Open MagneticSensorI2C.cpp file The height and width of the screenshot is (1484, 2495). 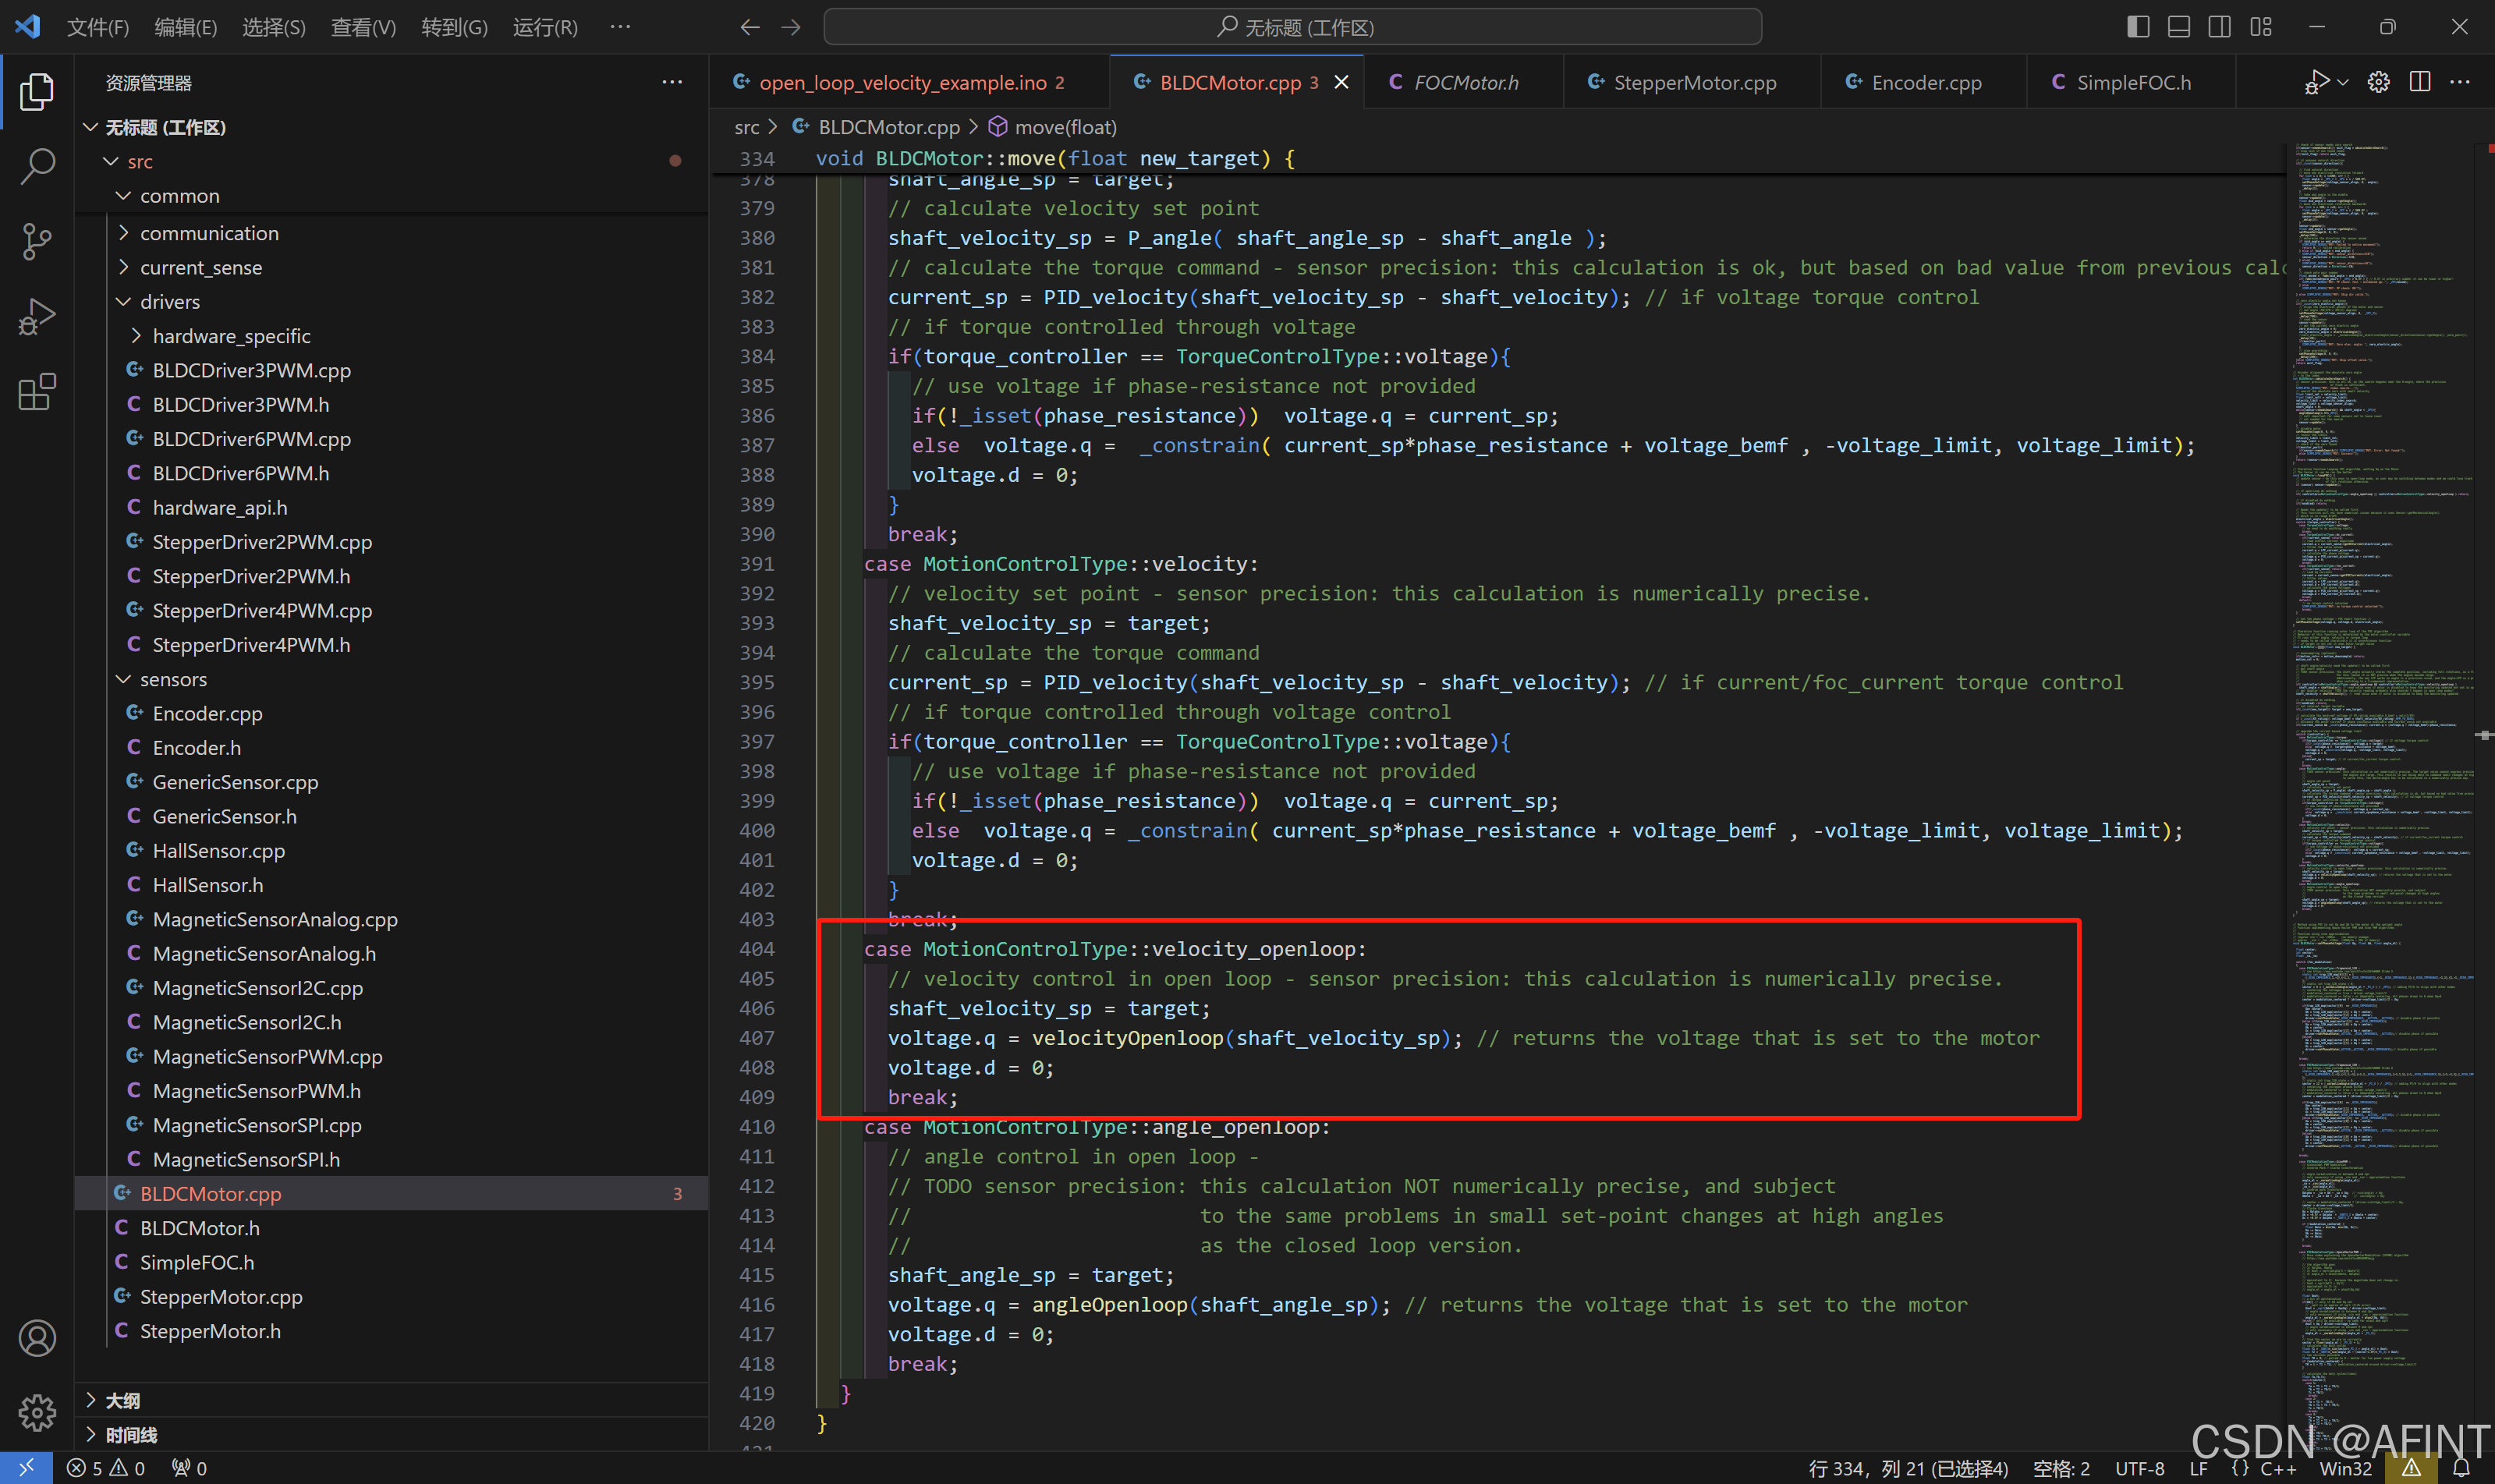click(392, 988)
